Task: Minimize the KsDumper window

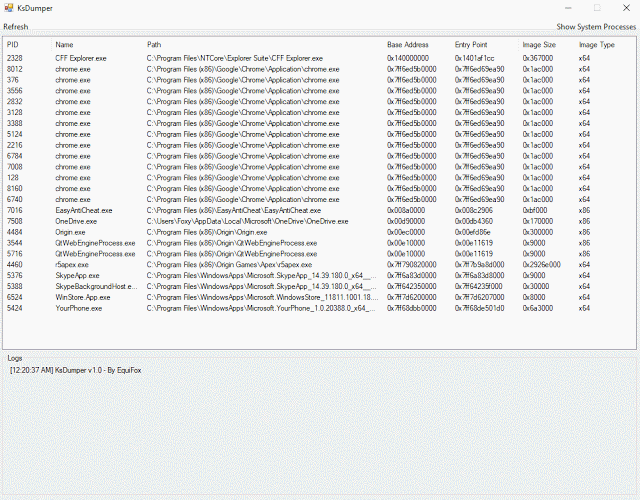Action: click(x=568, y=8)
